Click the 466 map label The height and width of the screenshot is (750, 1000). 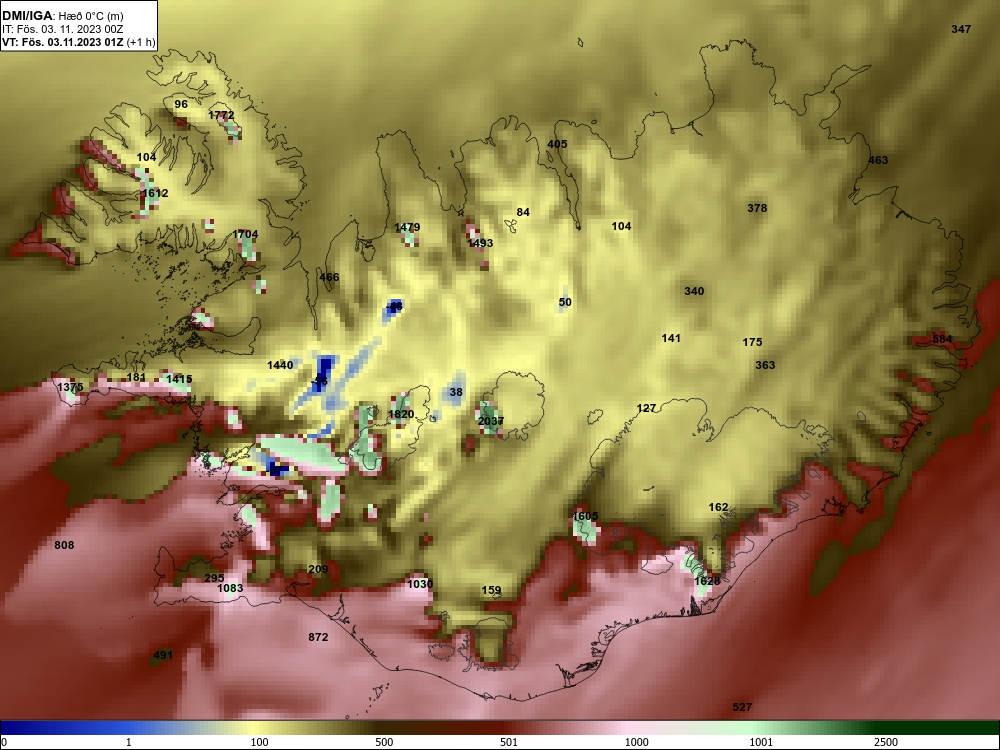click(x=329, y=277)
